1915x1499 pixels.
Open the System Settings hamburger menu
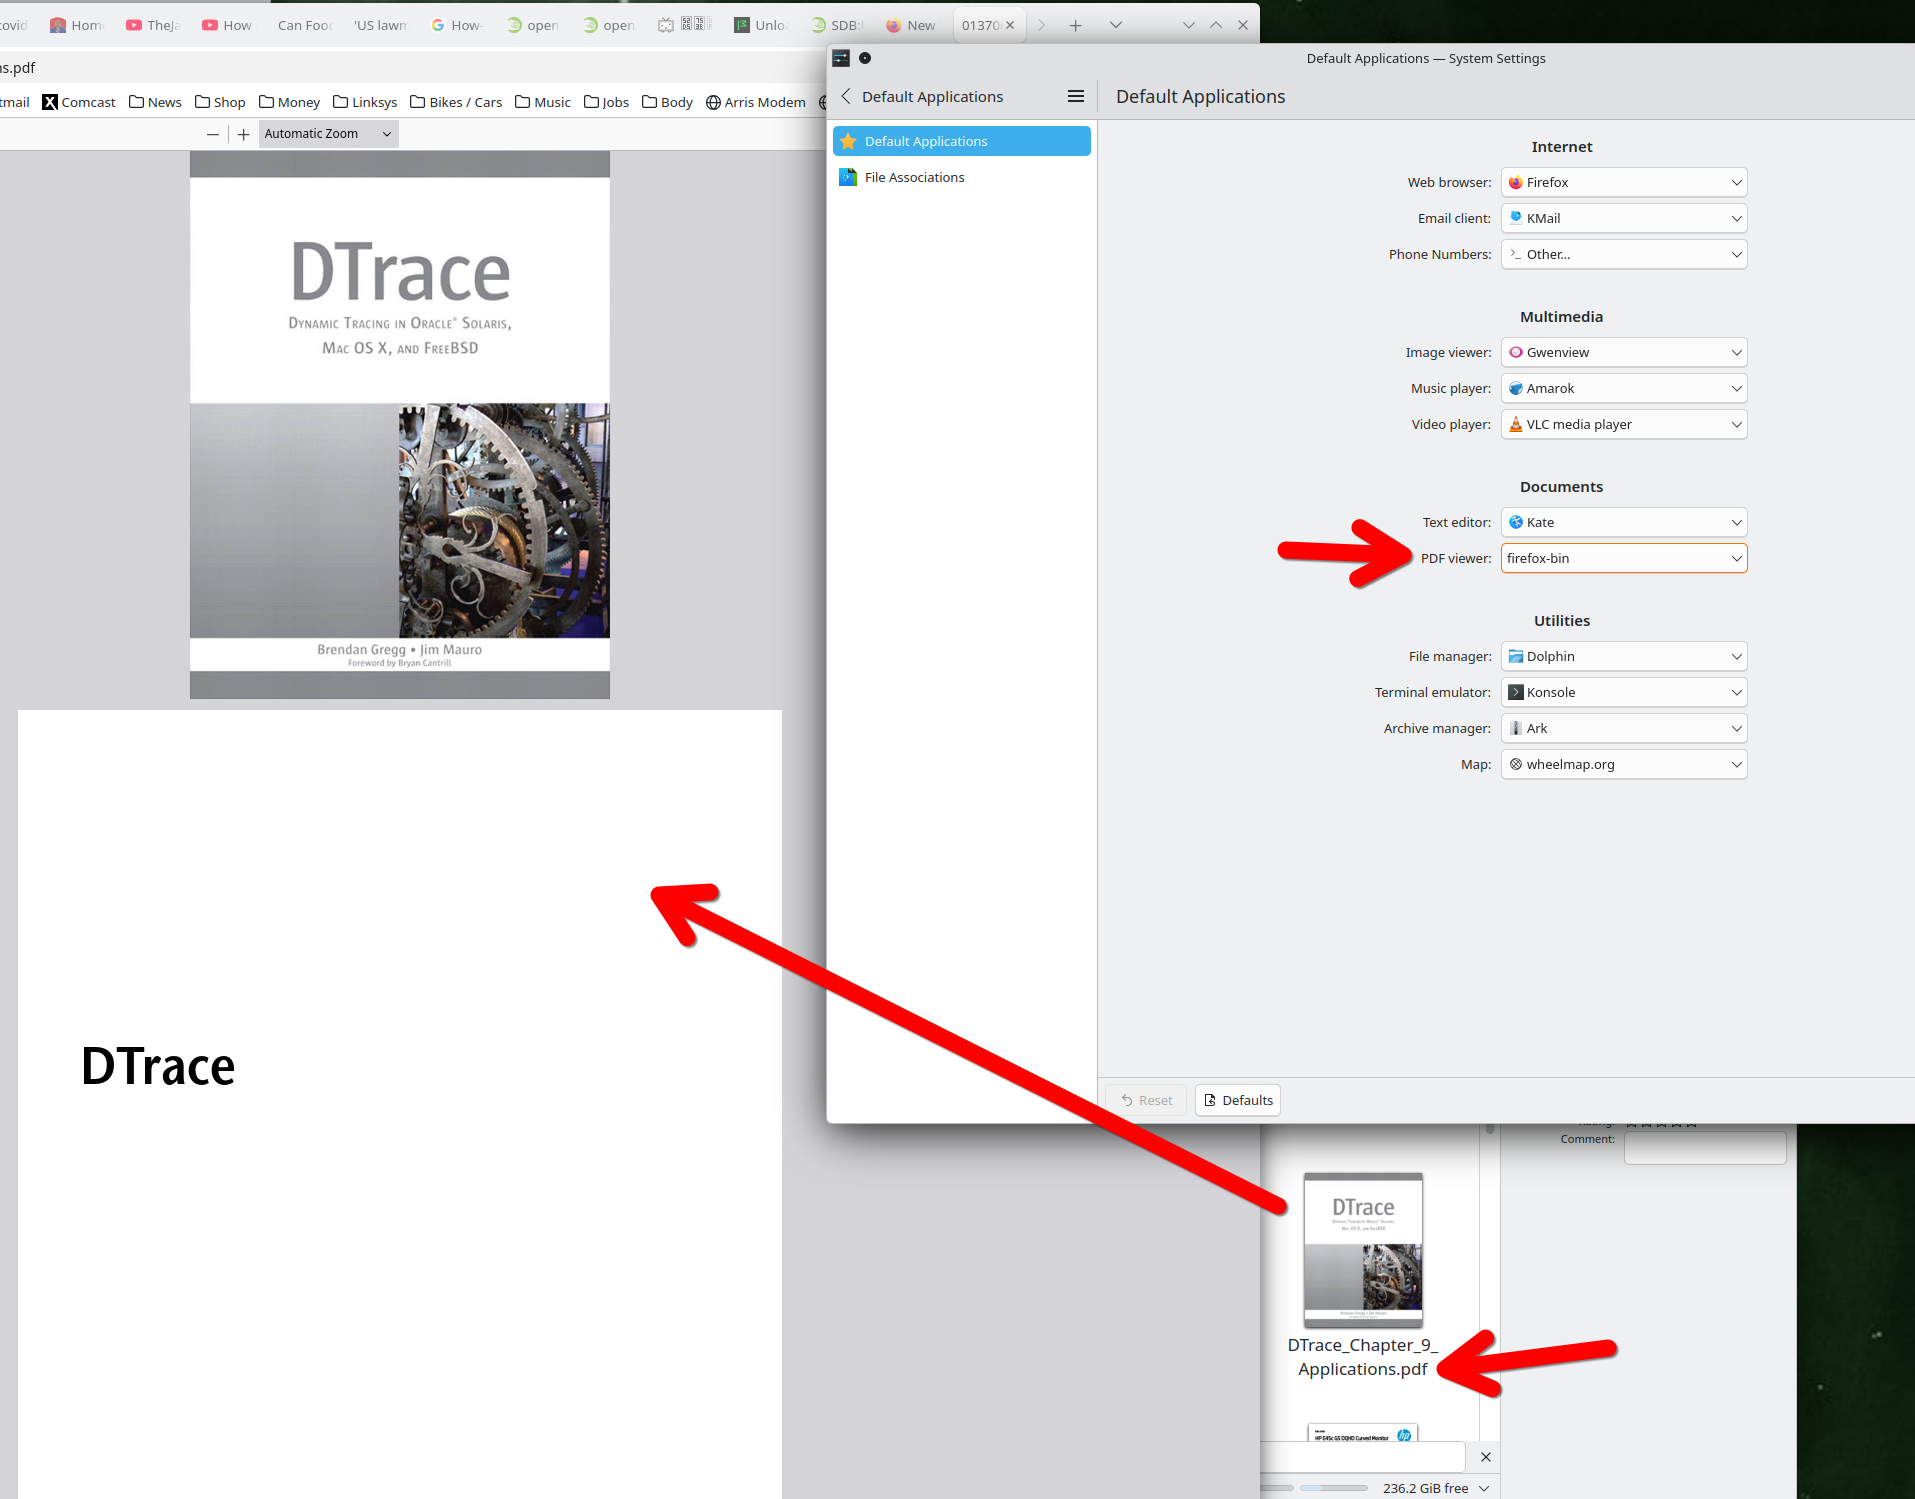pos(1075,97)
